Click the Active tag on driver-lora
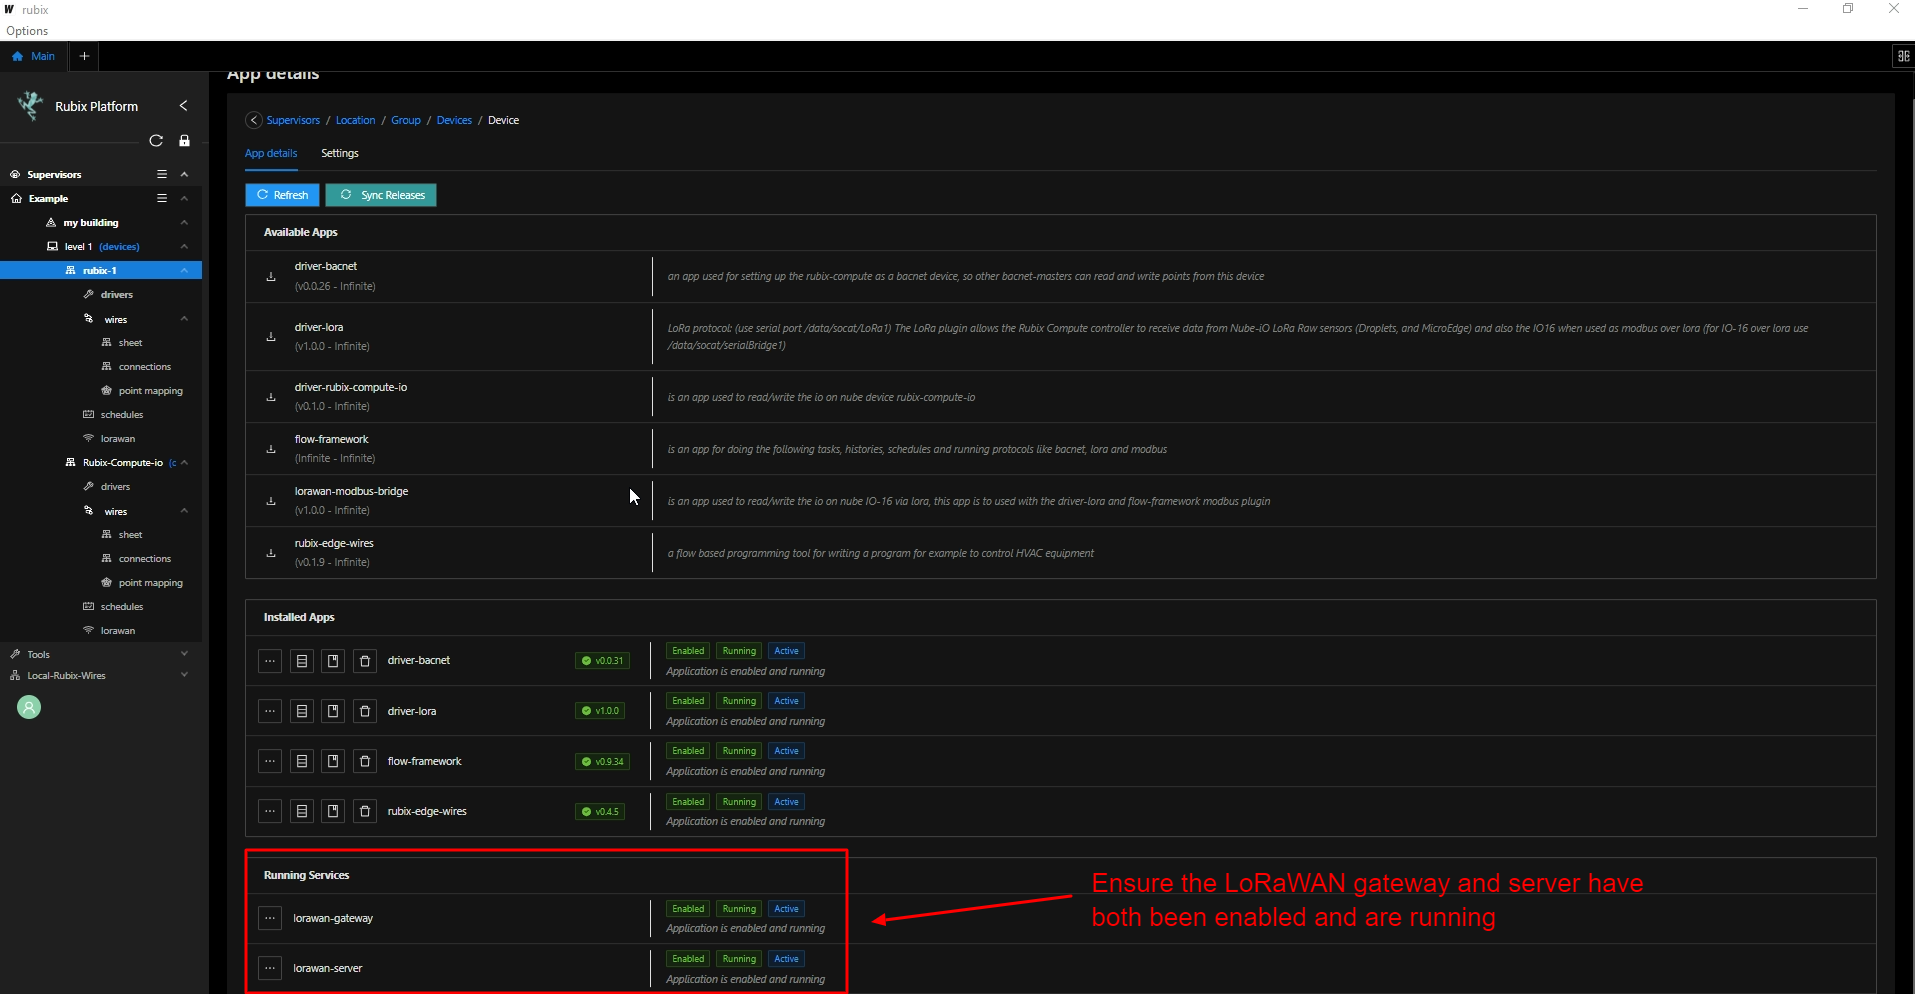Image resolution: width=1915 pixels, height=994 pixels. [x=787, y=701]
